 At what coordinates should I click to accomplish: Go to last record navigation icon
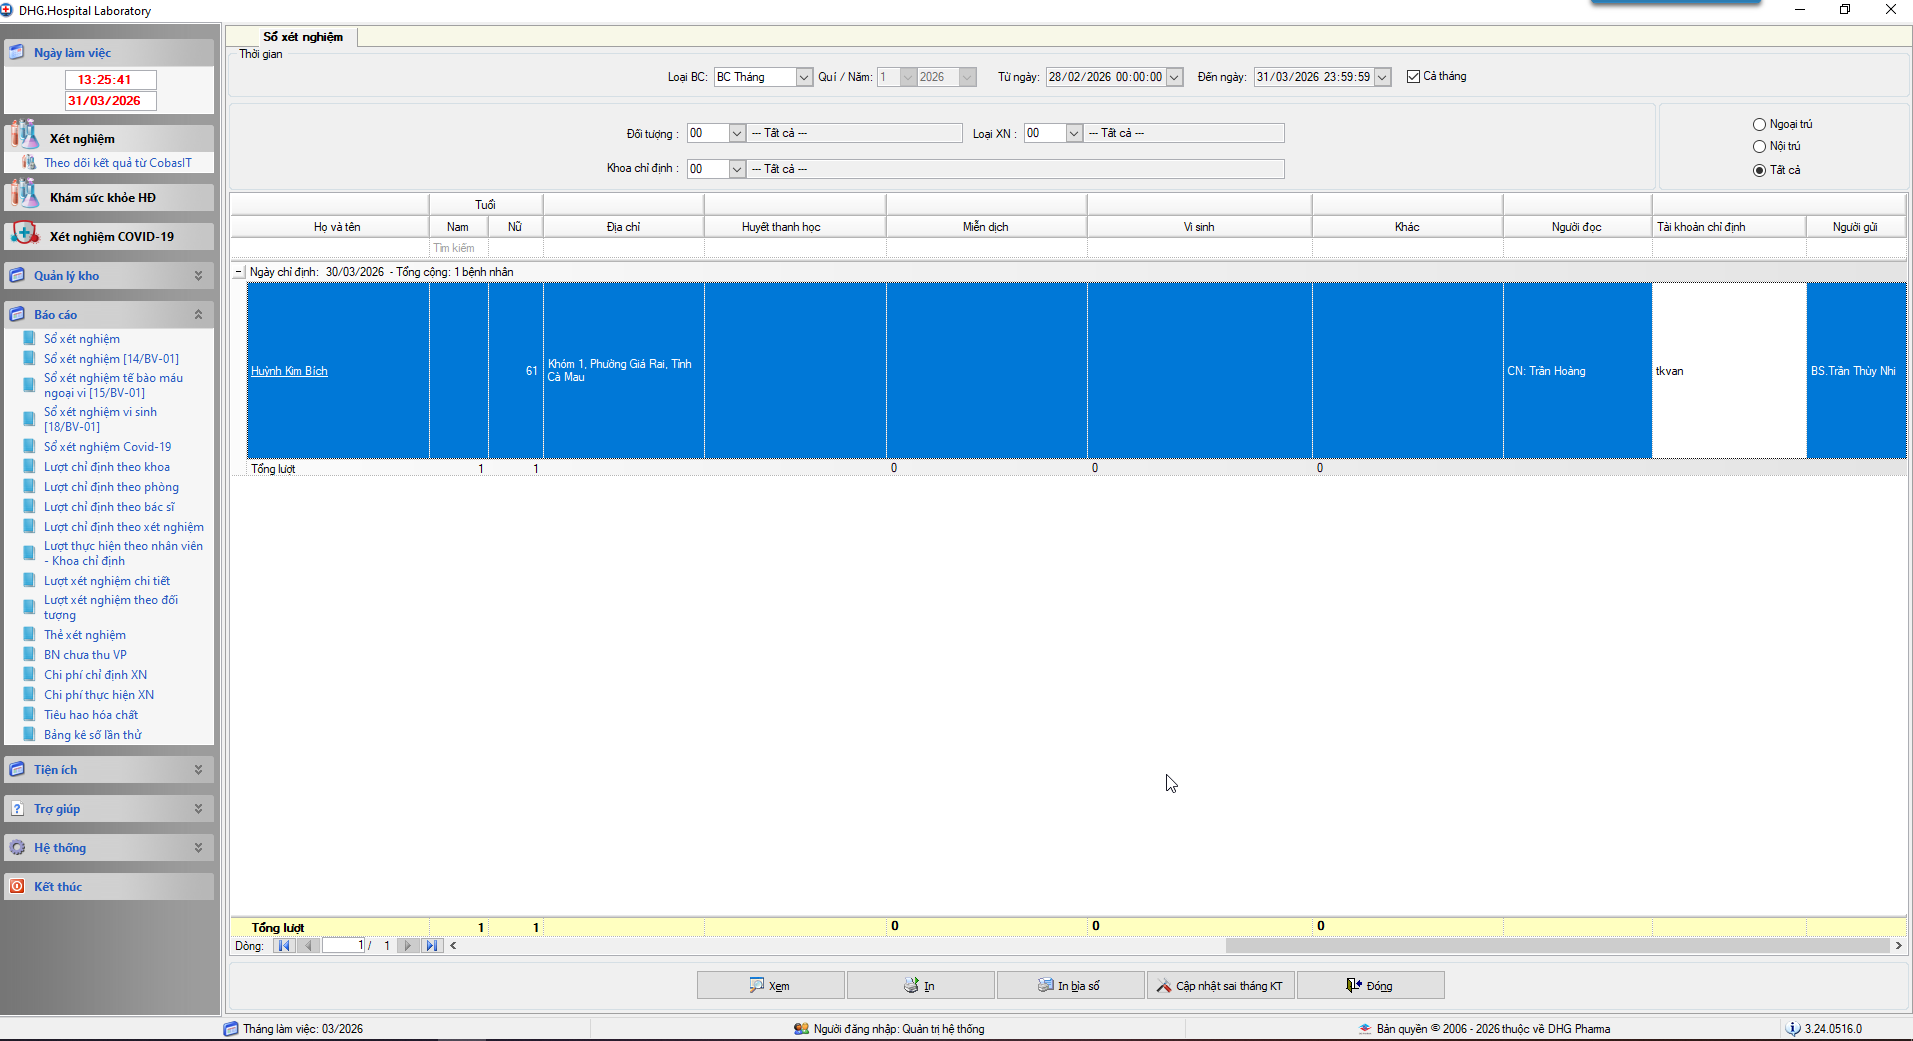click(x=431, y=945)
